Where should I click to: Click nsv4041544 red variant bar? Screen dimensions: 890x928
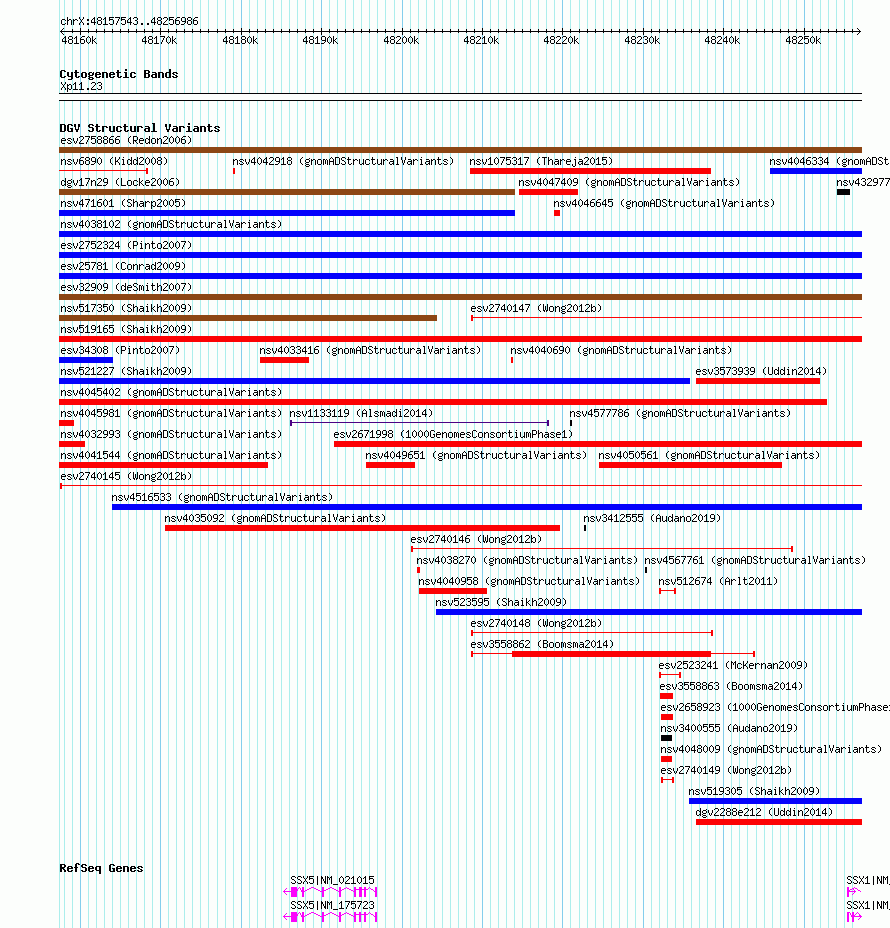pyautogui.click(x=163, y=465)
